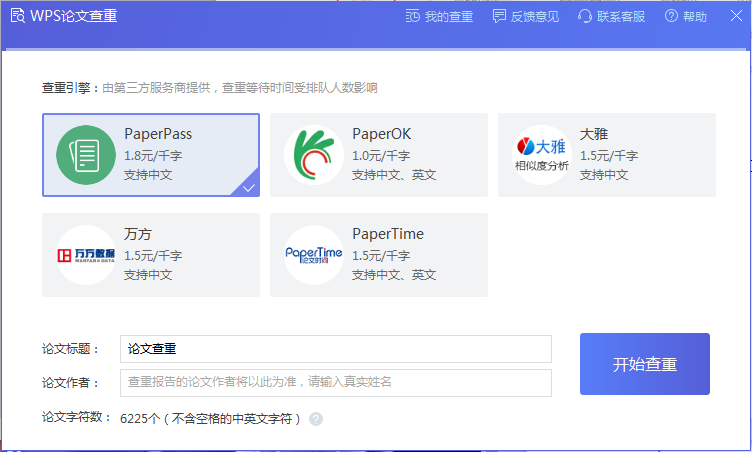Select the PaperOK engine card
The image size is (752, 452).
[x=379, y=155]
